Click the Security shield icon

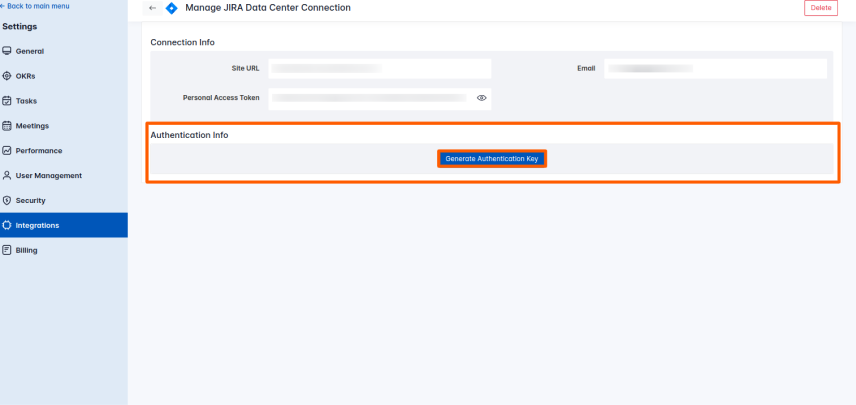point(7,200)
